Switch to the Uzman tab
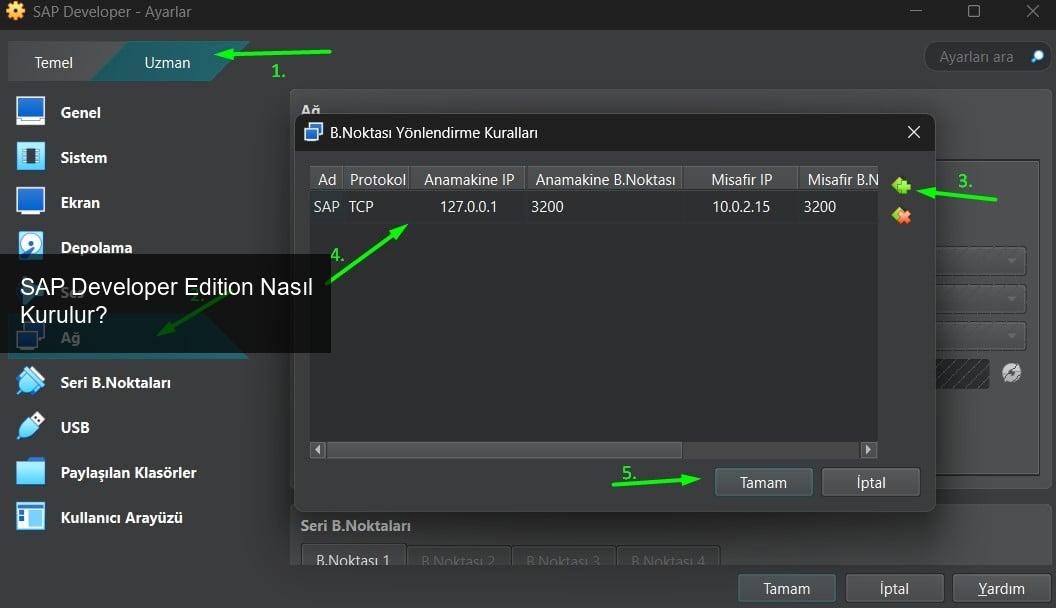The height and width of the screenshot is (608, 1056). click(x=167, y=62)
